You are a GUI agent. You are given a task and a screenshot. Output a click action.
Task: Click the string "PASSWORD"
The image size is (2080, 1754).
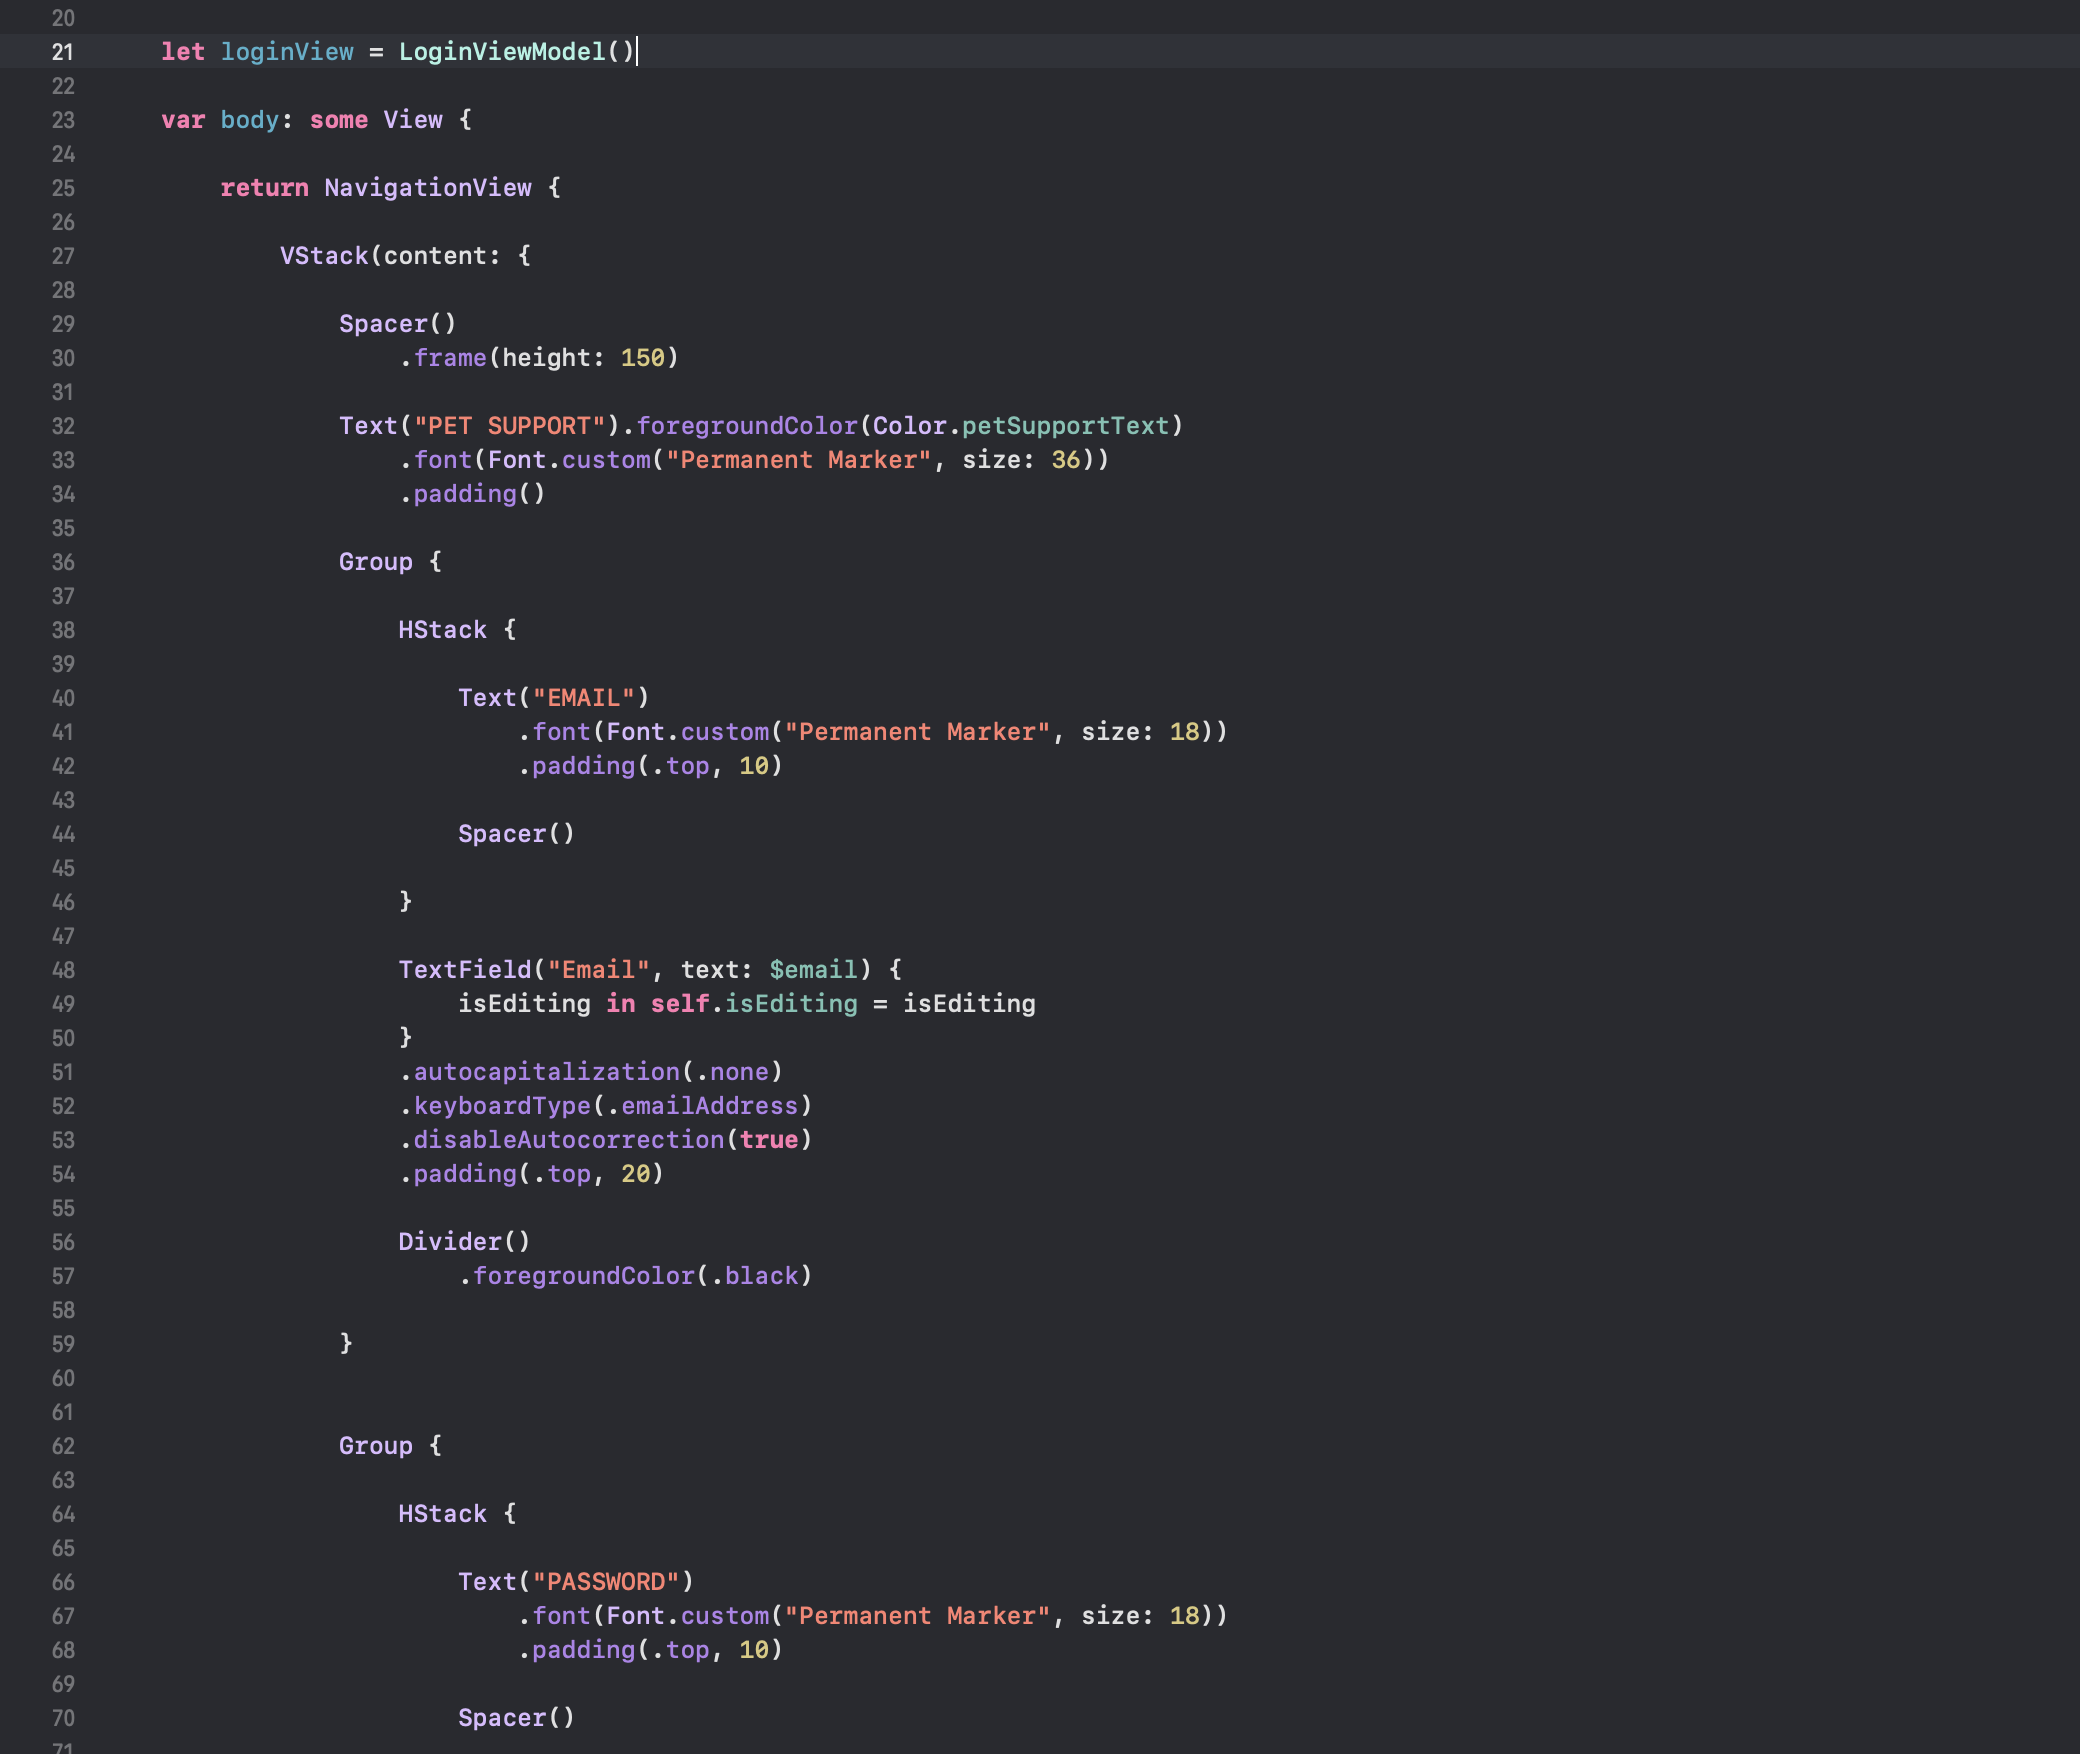point(606,1582)
